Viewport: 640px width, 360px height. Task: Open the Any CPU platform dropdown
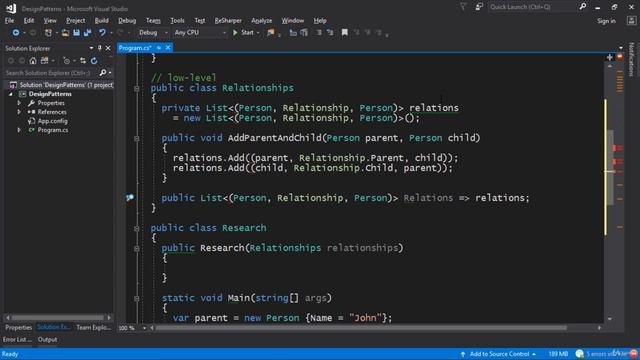click(200, 33)
